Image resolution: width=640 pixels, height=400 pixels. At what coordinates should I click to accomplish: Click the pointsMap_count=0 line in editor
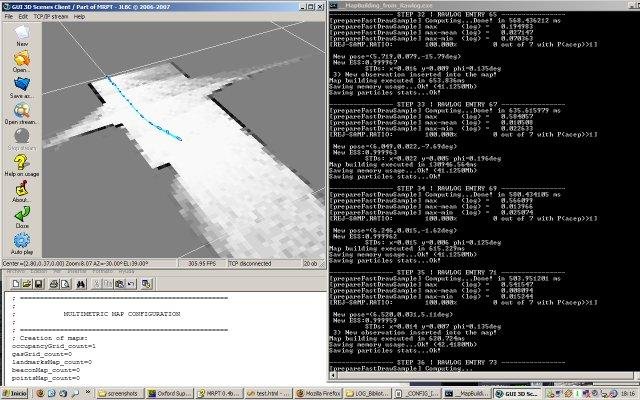click(x=46, y=378)
